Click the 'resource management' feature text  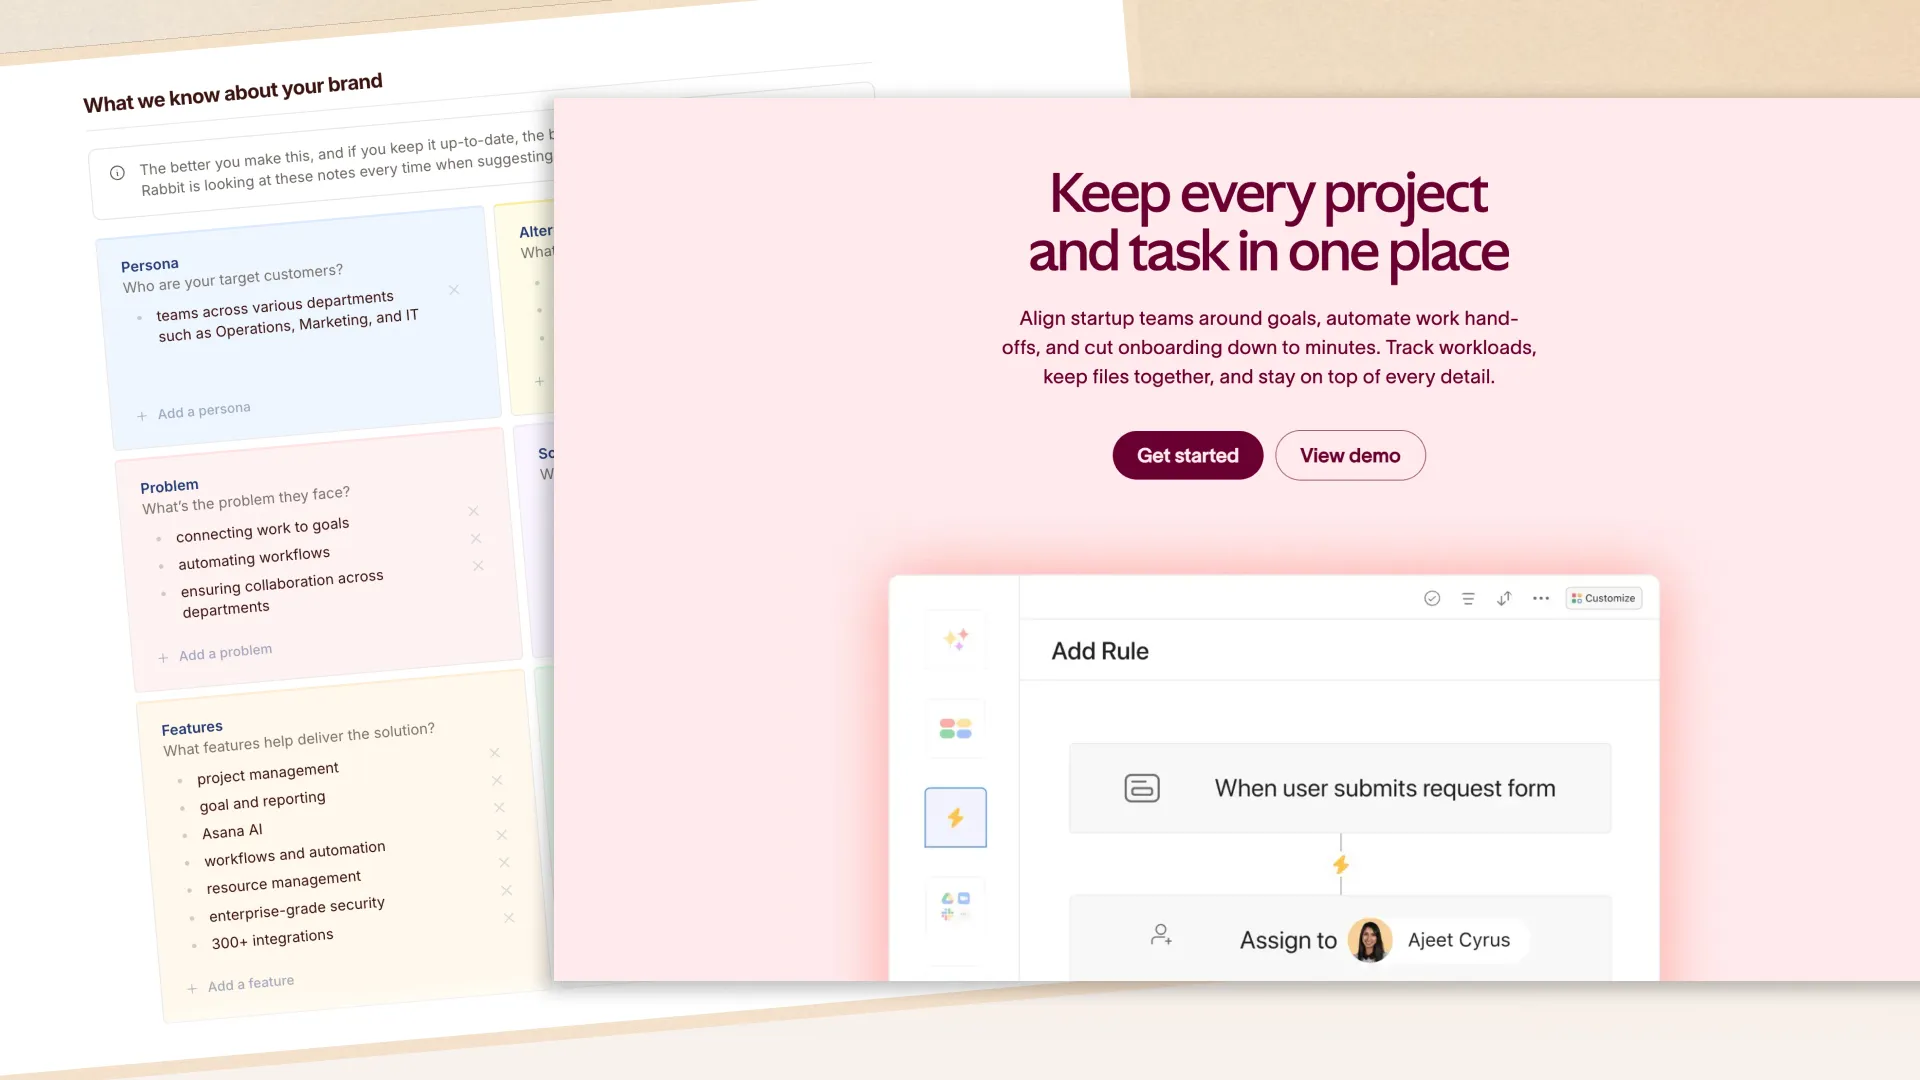point(284,882)
